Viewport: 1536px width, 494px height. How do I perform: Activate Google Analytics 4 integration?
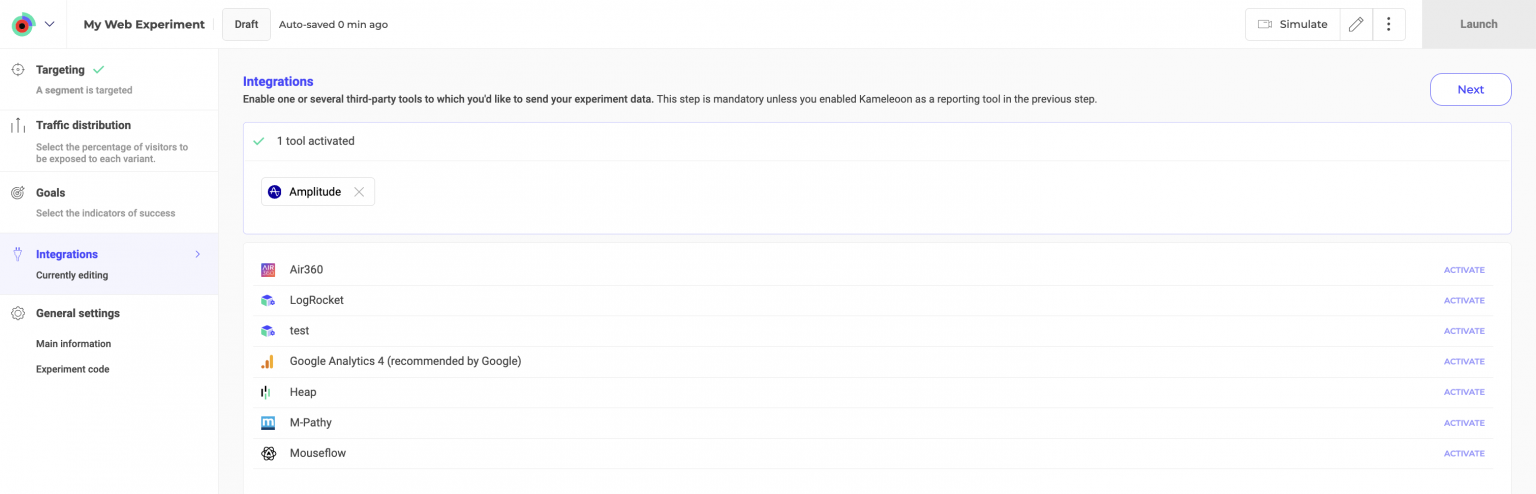click(1463, 362)
